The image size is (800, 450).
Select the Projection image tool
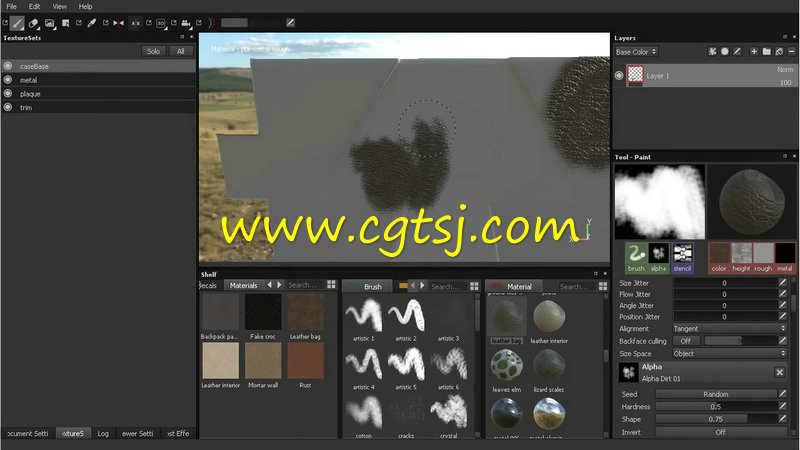(x=49, y=23)
